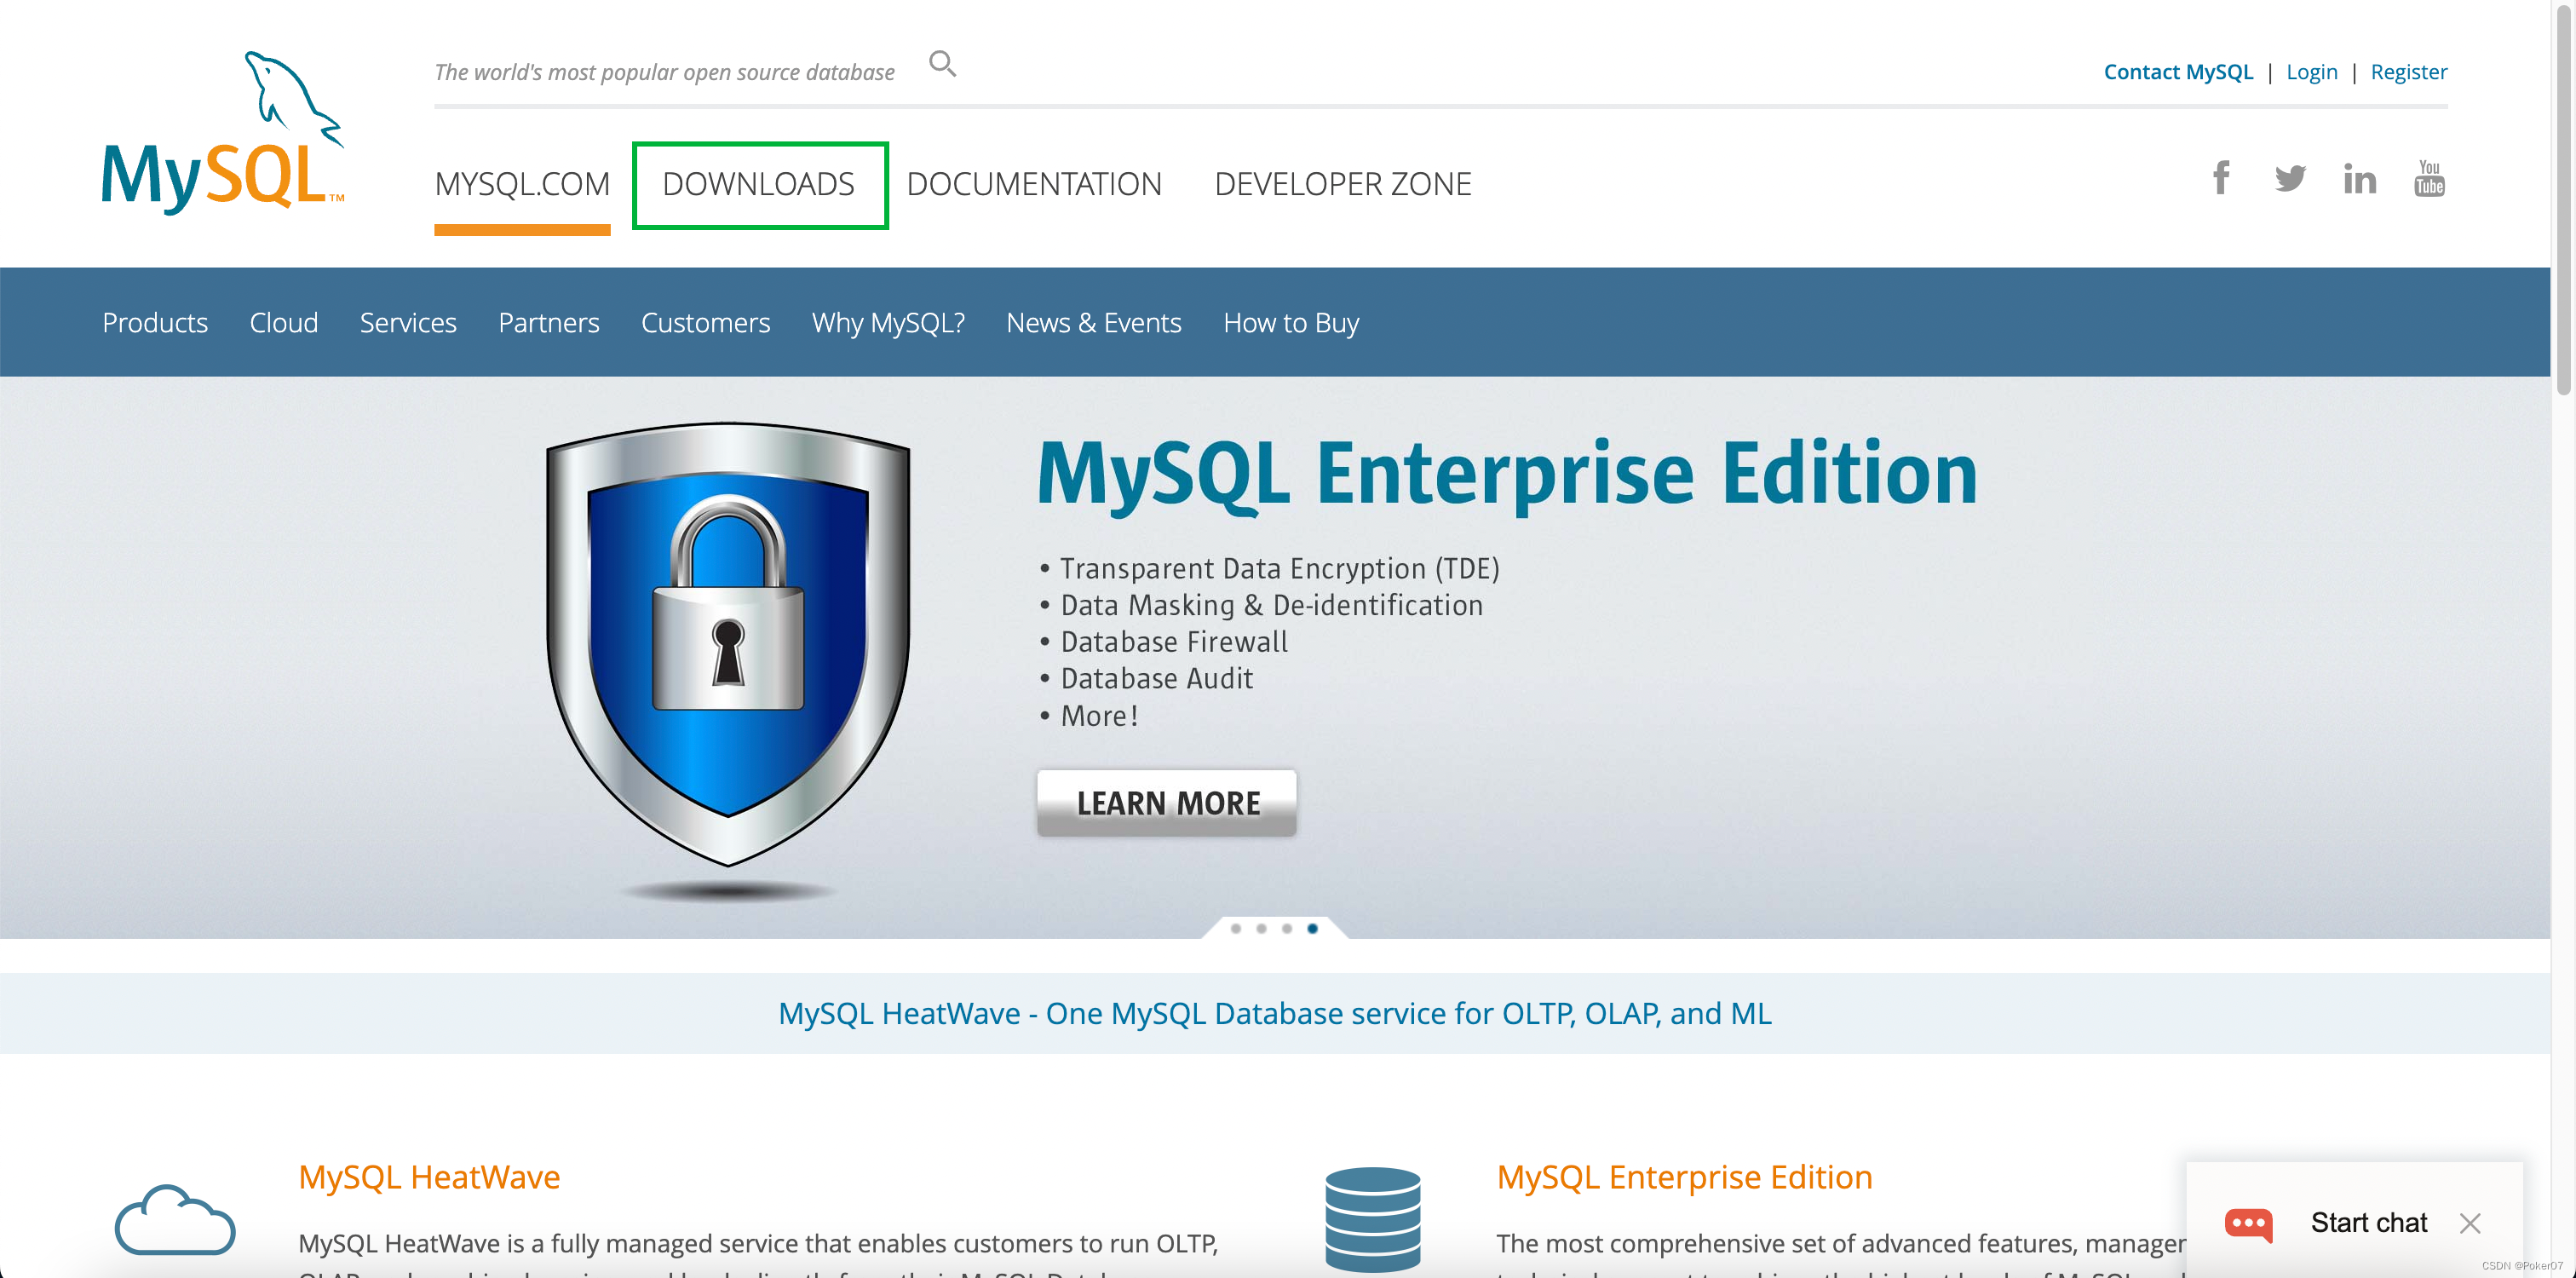Click the LEARN MORE button
The image size is (2576, 1278).
click(x=1167, y=802)
